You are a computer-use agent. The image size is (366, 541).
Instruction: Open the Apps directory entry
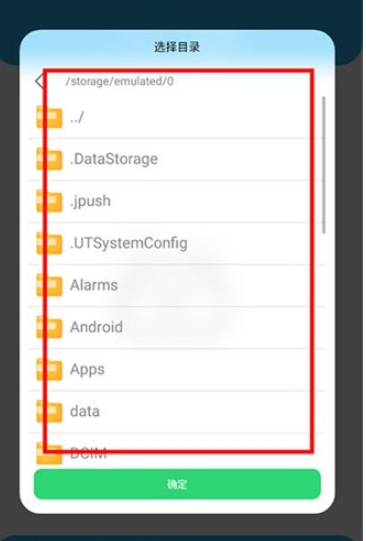[x=177, y=370]
